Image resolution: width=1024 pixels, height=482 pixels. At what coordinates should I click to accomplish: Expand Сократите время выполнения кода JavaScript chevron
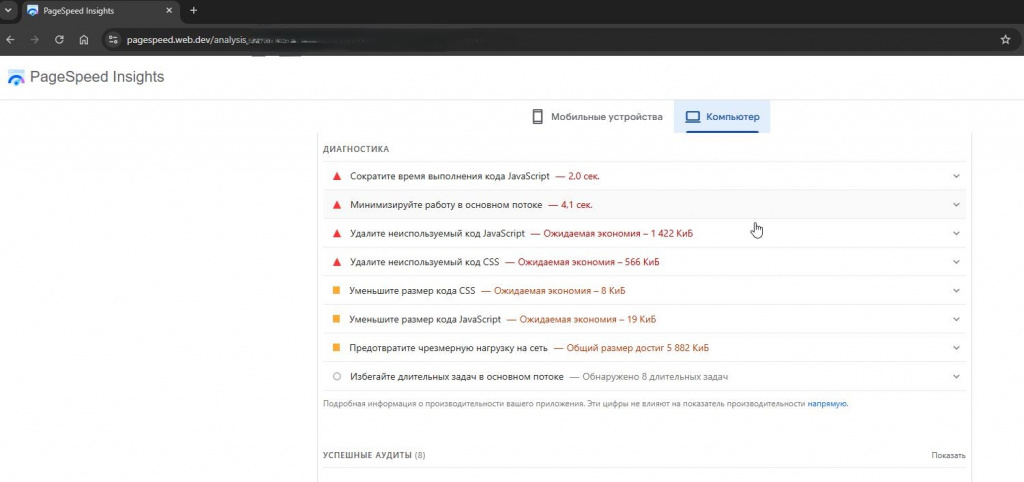coord(956,176)
